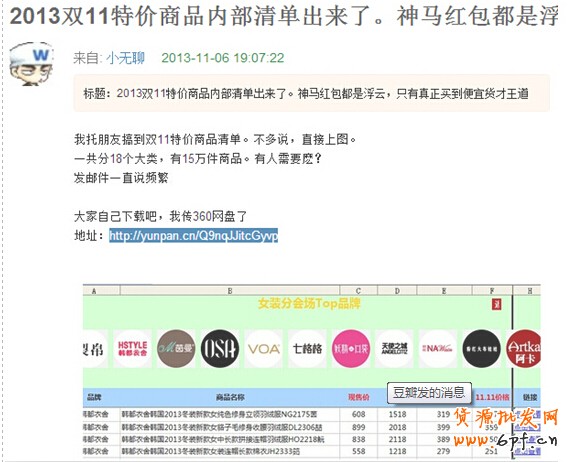Click the NA Wain brand logo
Image resolution: width=568 pixels, height=462 pixels.
pos(438,349)
